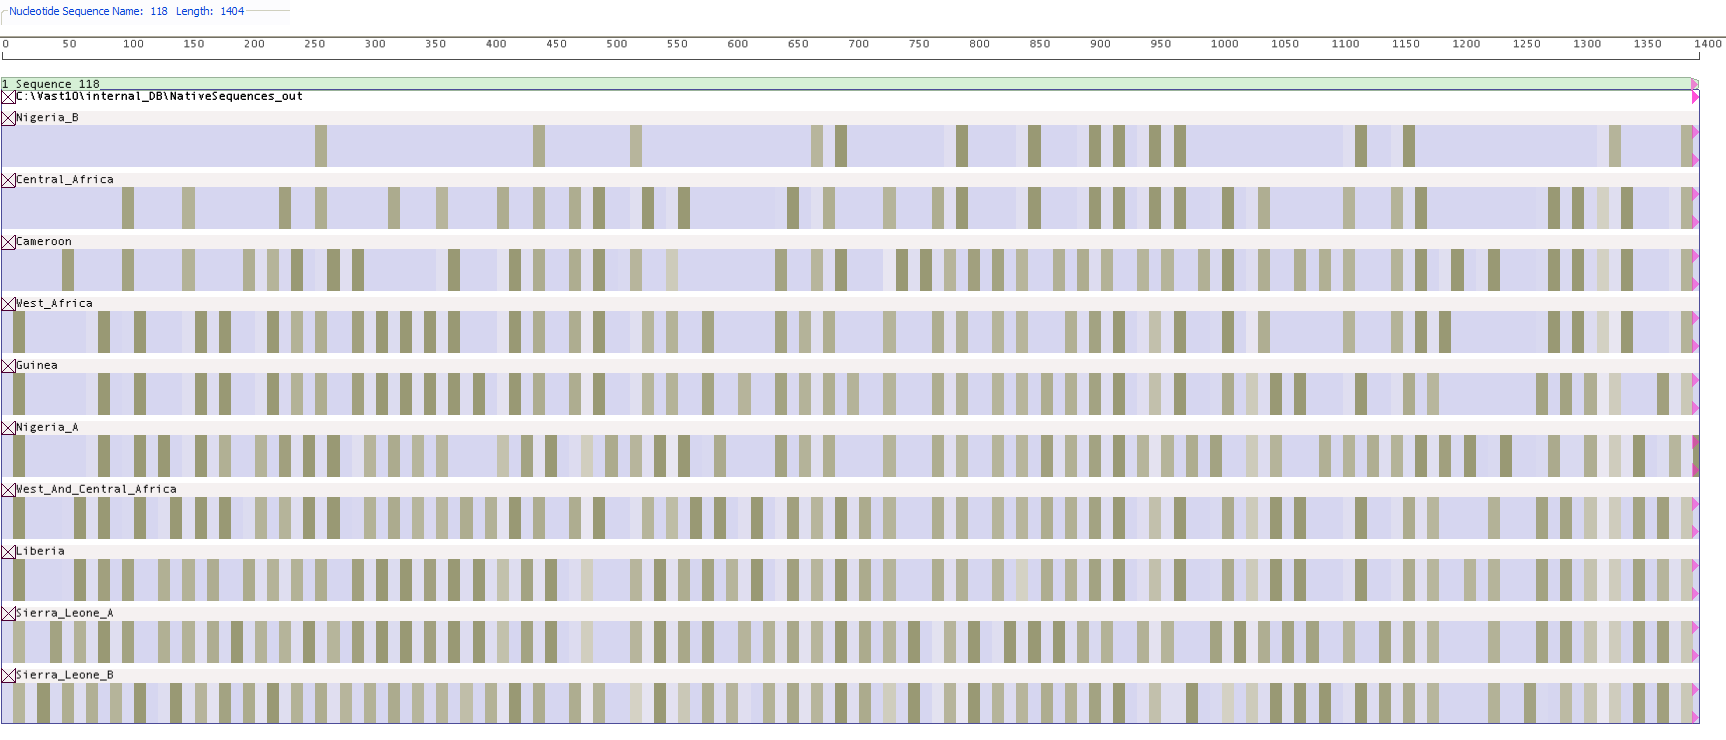Click upper pink arrow of Nigeria_A track

pos(1695,442)
